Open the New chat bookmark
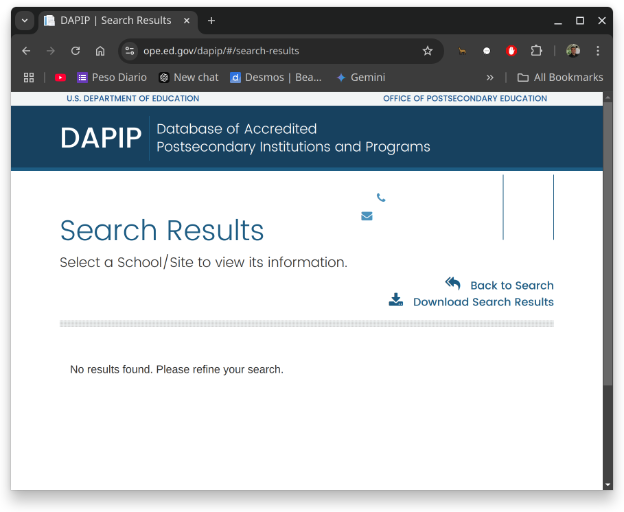 coord(189,78)
